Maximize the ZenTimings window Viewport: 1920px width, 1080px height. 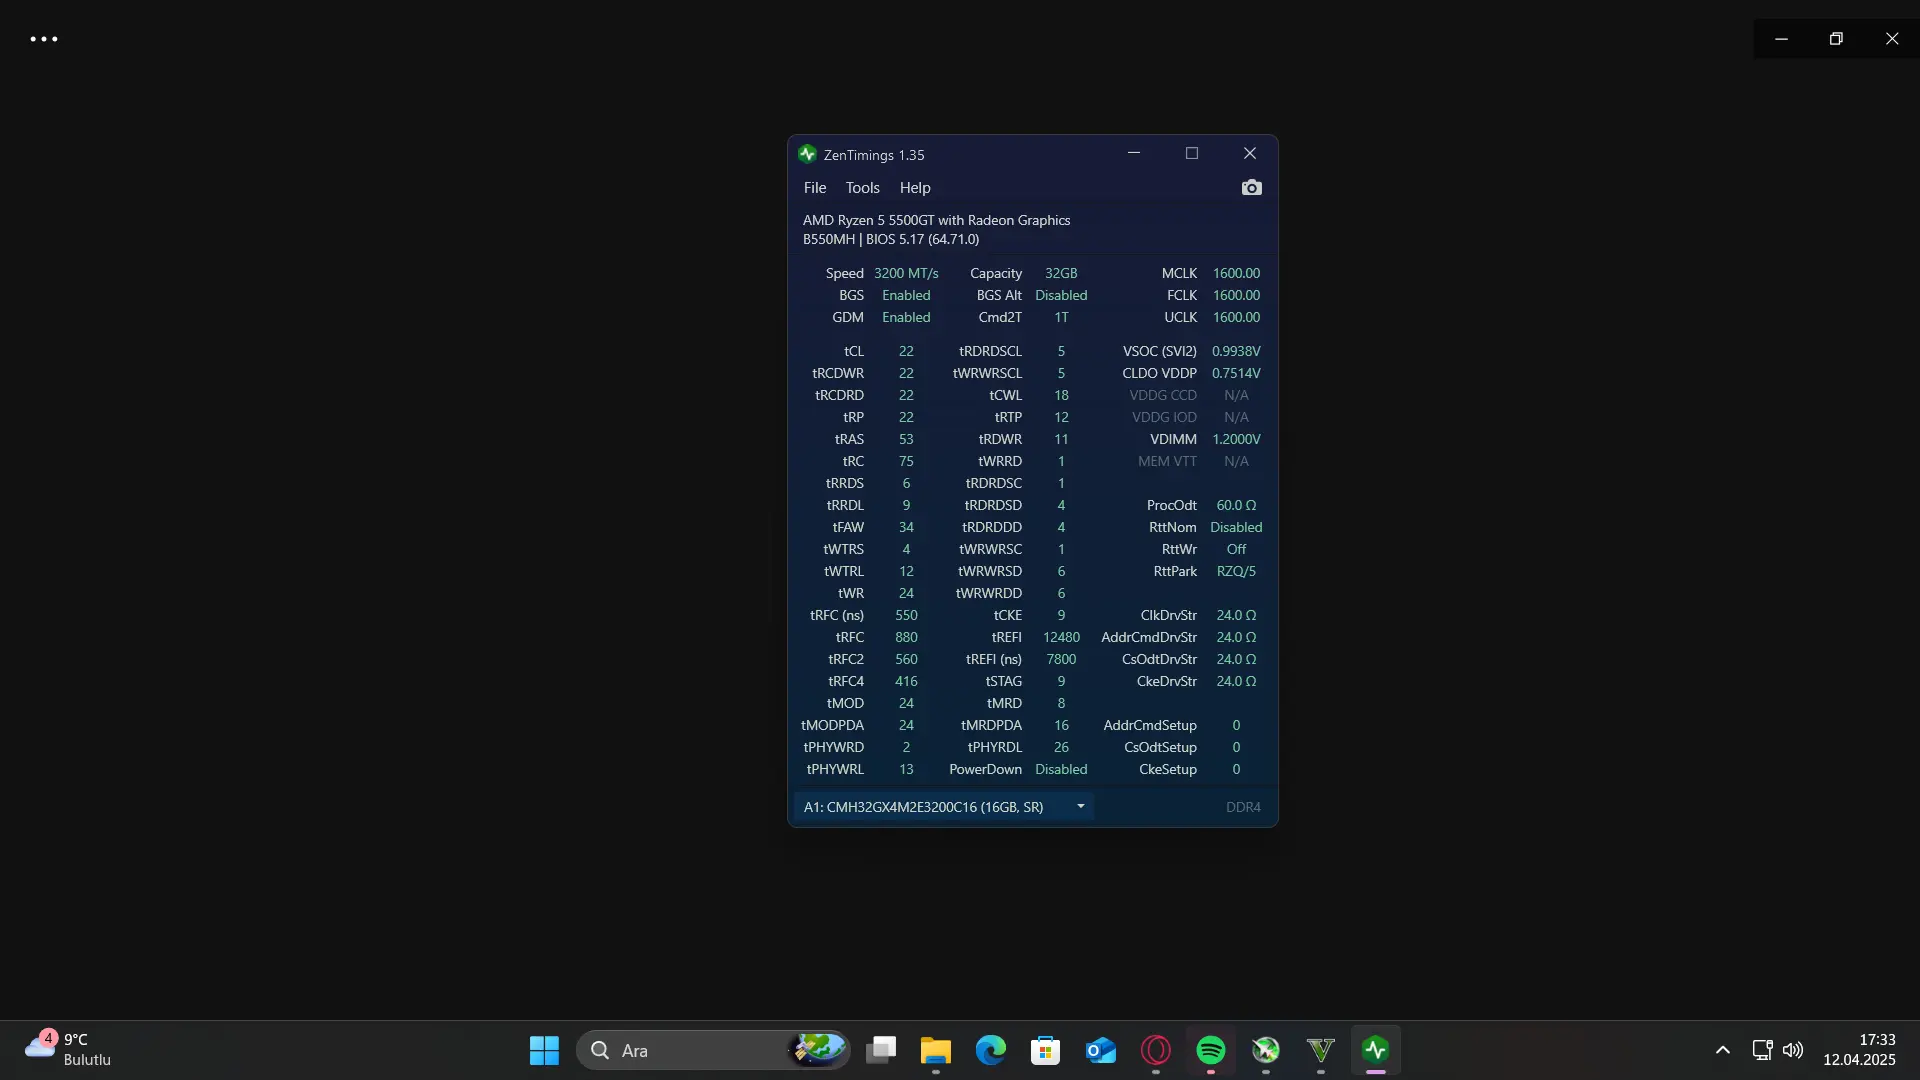[x=1192, y=153]
